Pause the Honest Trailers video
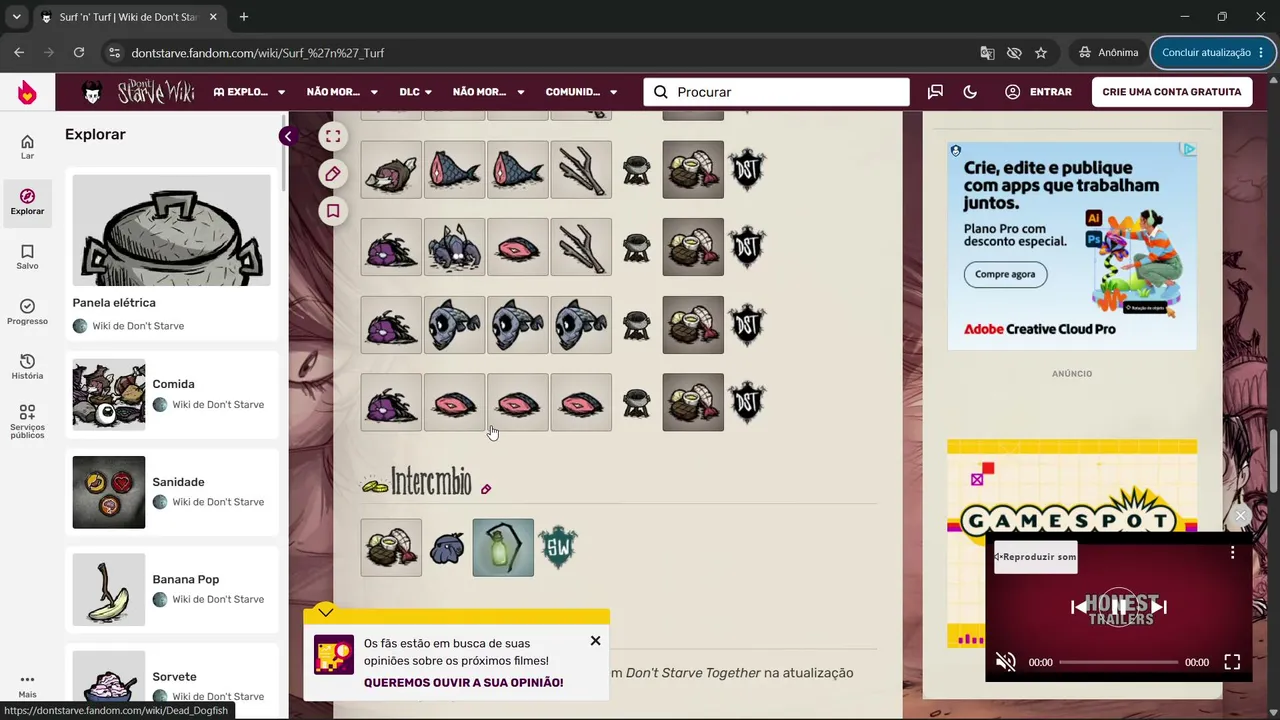1280x720 pixels. 1119,606
